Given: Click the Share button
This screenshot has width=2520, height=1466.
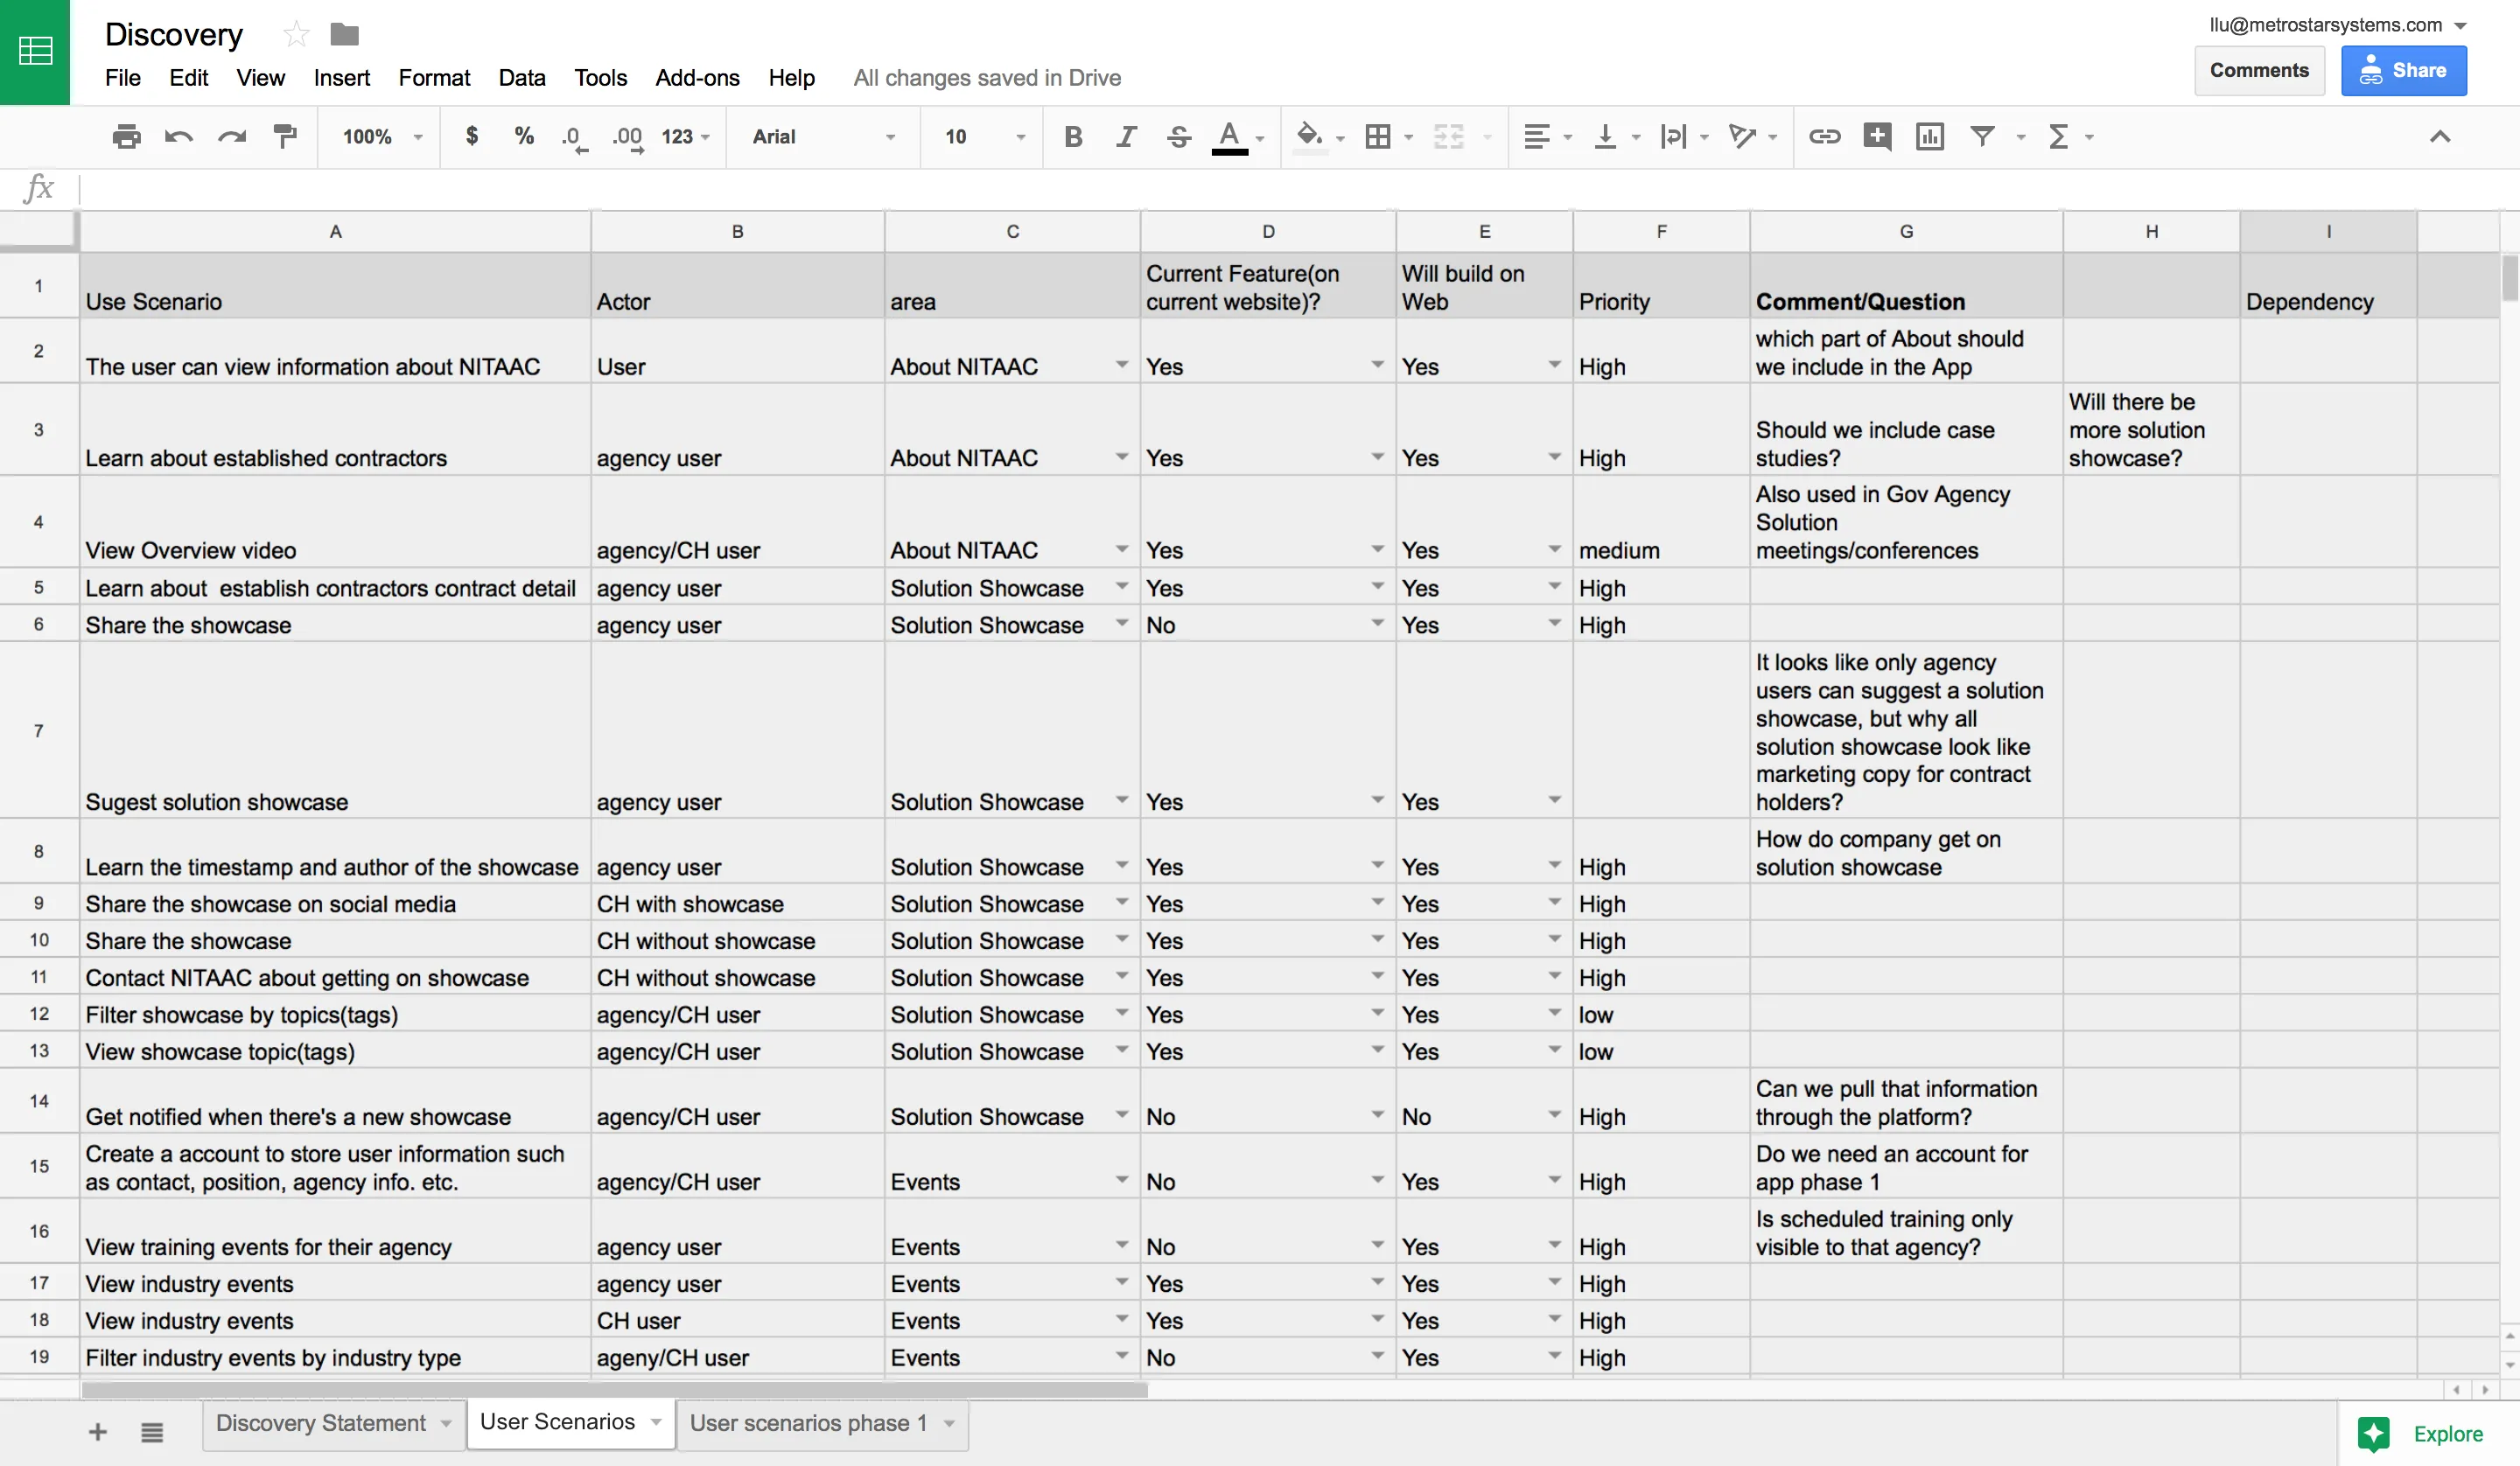Looking at the screenshot, I should (x=2403, y=70).
